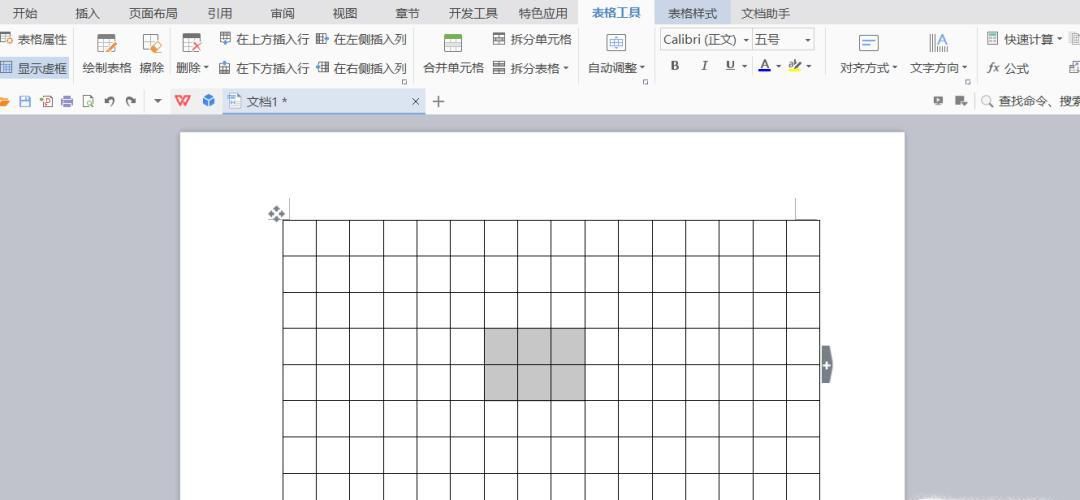Expand underline style arrow
Screen dimensions: 1080x500
click(x=747, y=66)
